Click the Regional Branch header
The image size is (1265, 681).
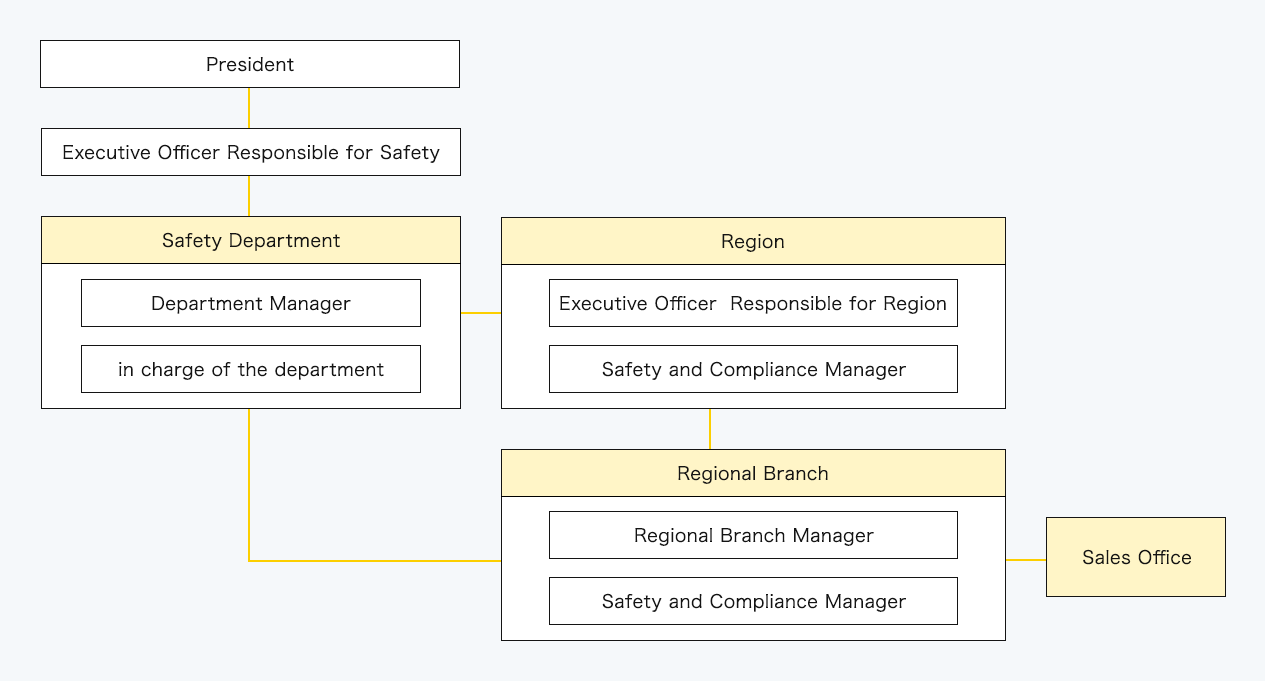(x=752, y=473)
